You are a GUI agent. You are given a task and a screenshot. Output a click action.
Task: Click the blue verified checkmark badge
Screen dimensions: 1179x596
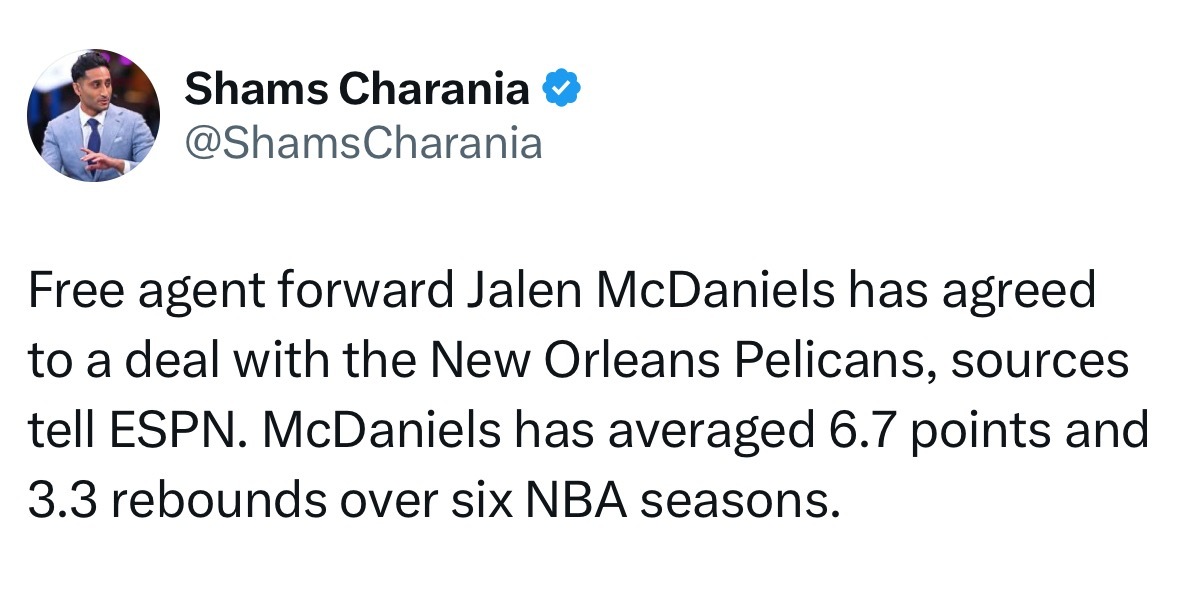point(562,87)
